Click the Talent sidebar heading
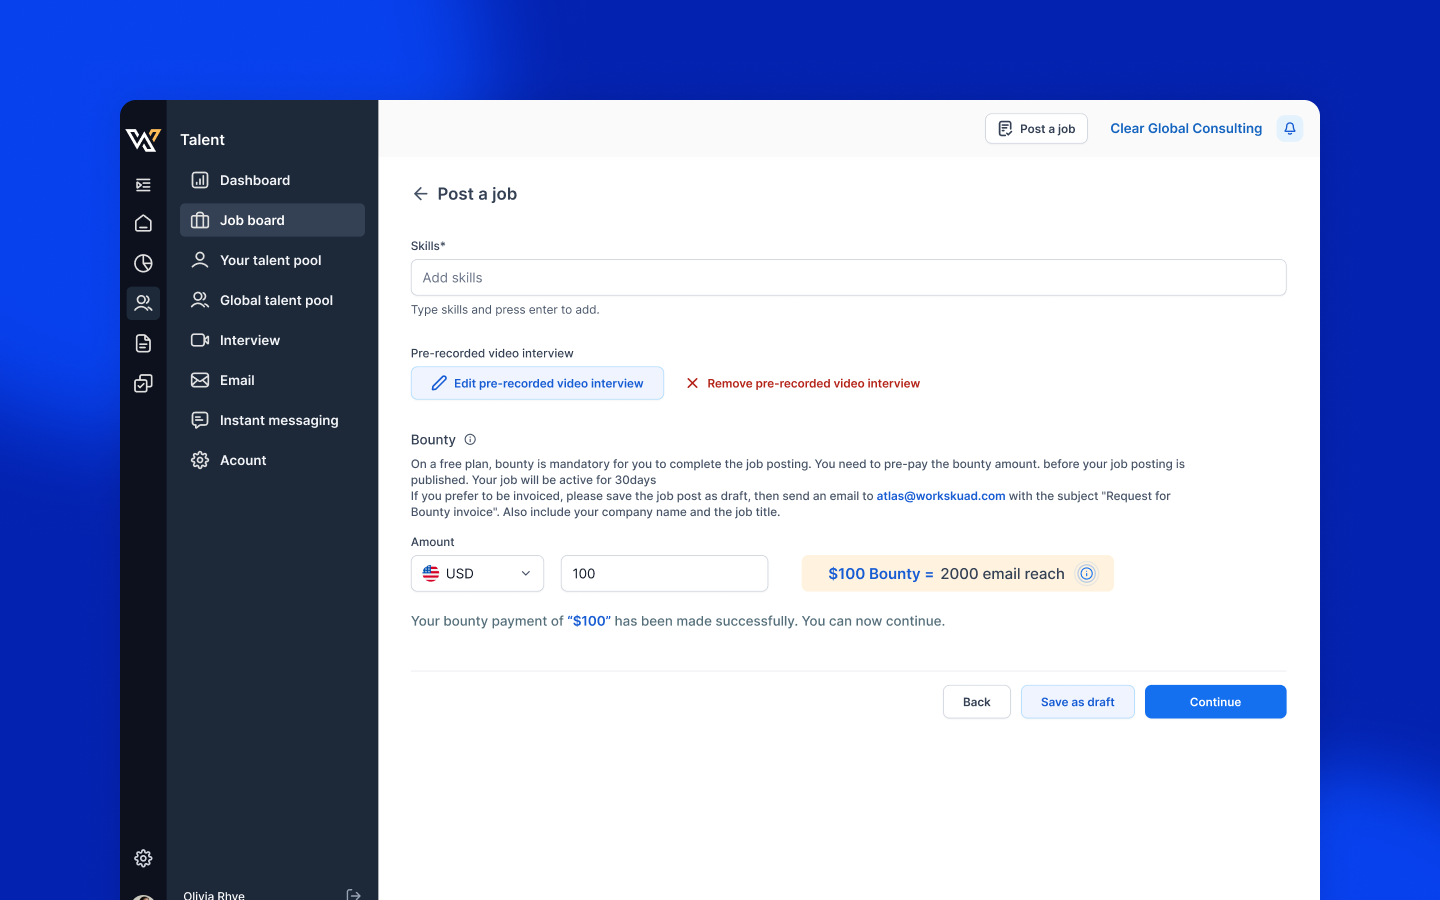This screenshot has width=1440, height=900. coord(203,140)
